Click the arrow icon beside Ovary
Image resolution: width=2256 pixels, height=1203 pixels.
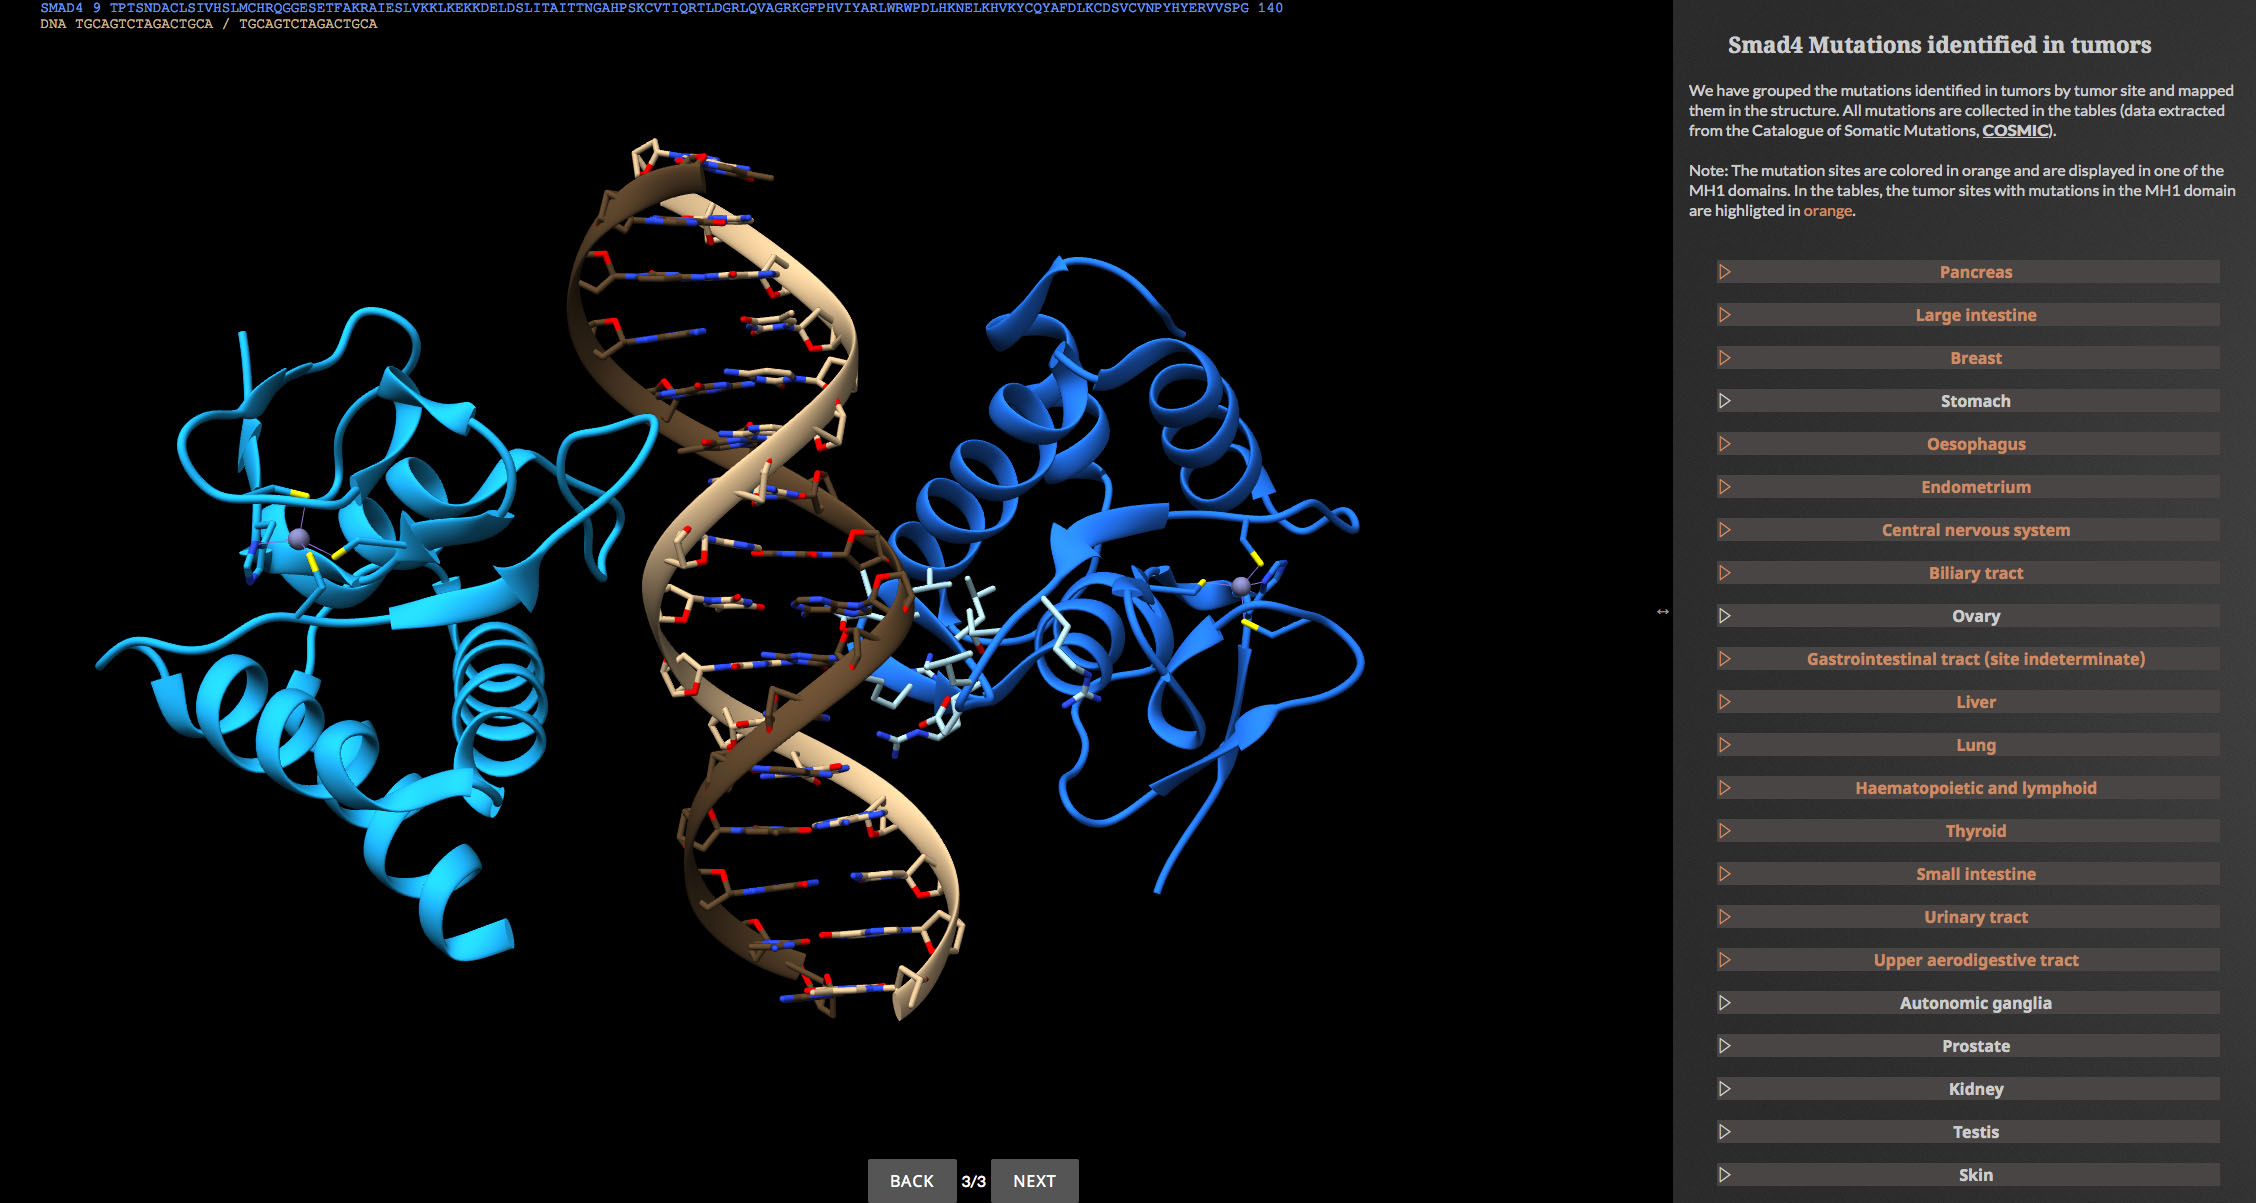pyautogui.click(x=1724, y=616)
